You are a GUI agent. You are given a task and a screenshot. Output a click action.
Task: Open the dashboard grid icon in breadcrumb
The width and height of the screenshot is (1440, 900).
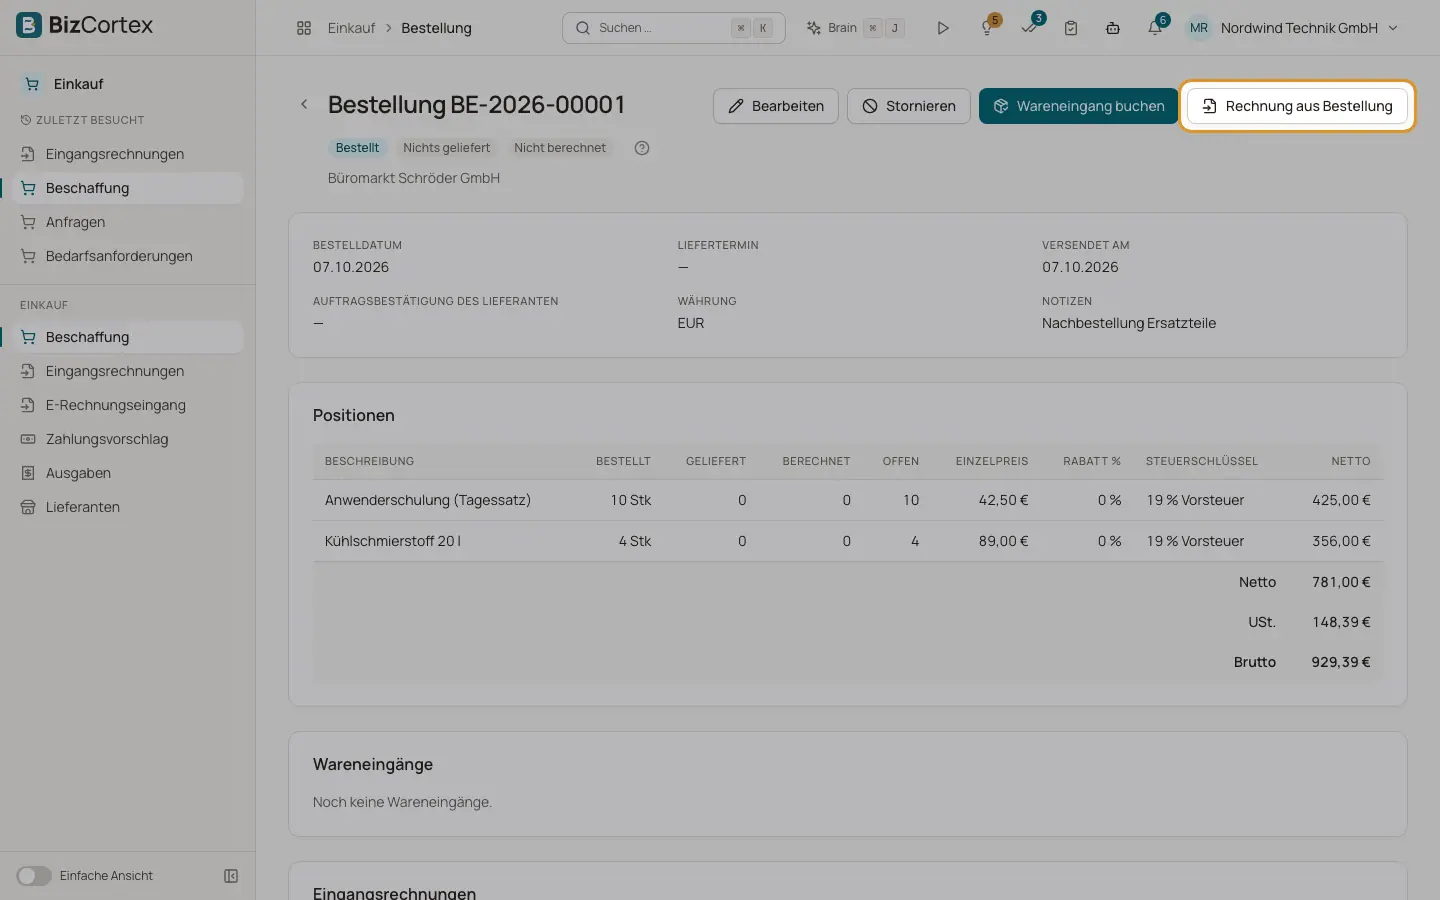pos(304,28)
